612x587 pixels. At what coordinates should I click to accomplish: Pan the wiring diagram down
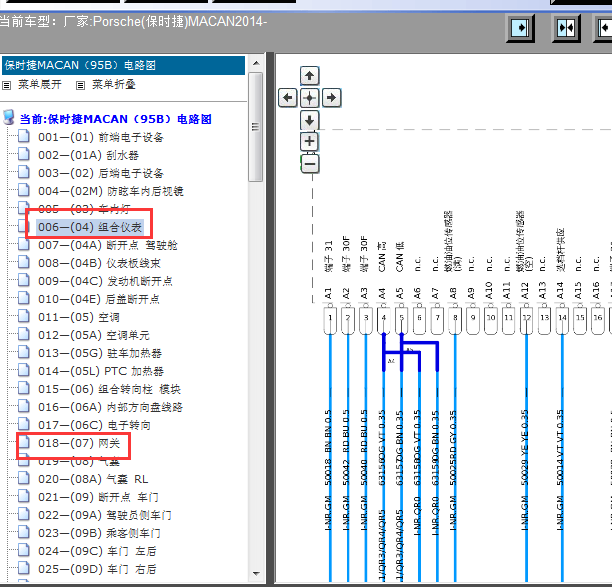pyautogui.click(x=310, y=120)
